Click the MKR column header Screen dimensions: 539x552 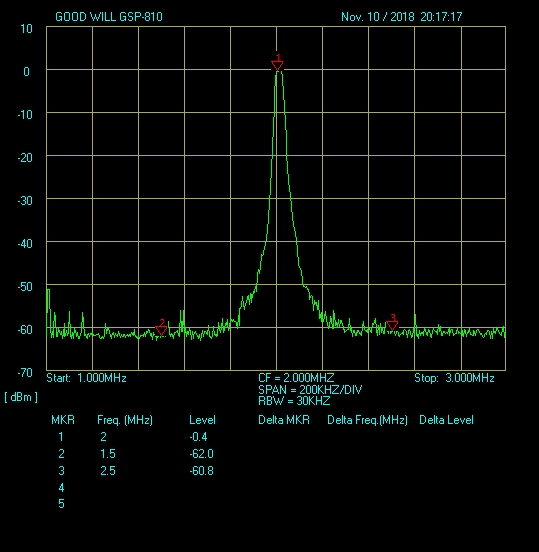pos(63,420)
